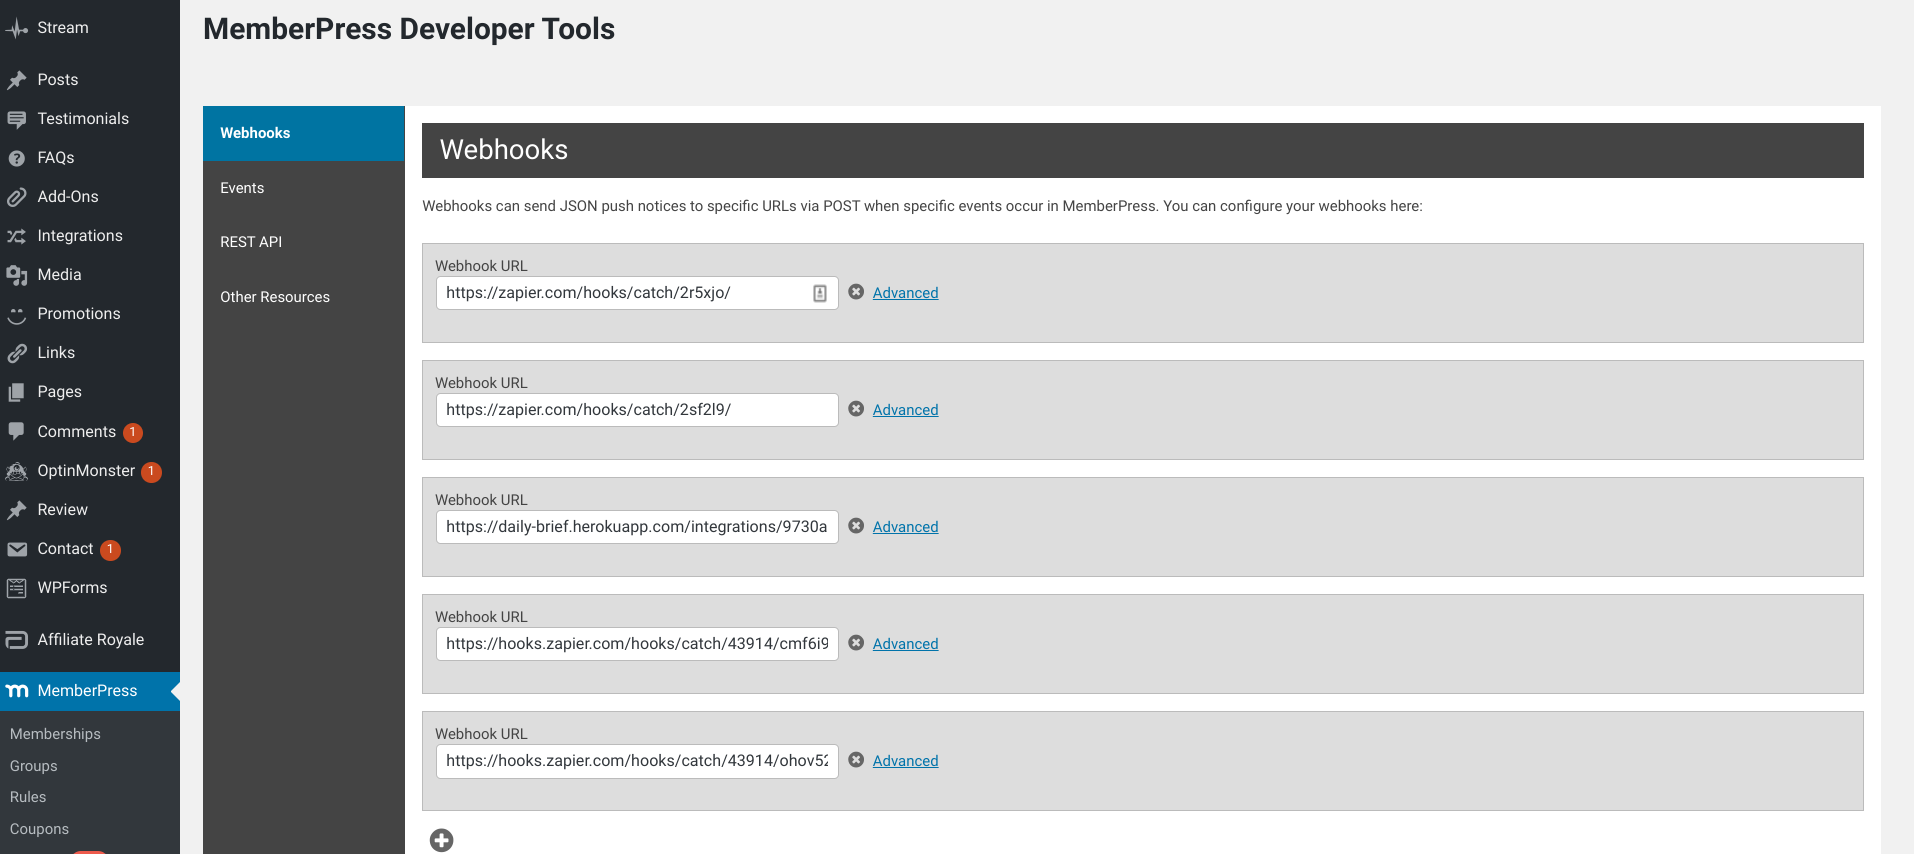The height and width of the screenshot is (854, 1914).
Task: Delete the cmf6i9 Zapier hooks webhook
Action: 856,643
